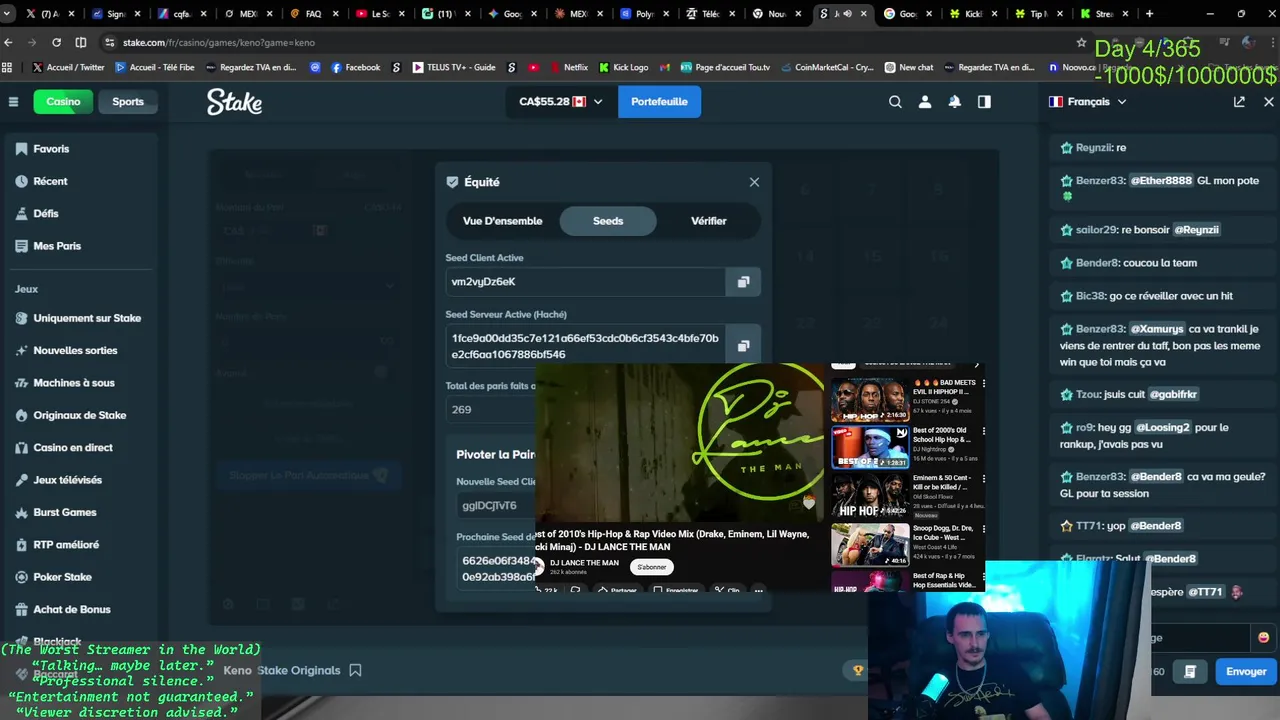Image resolution: width=1280 pixels, height=720 pixels.
Task: Go back in the browser
Action: coord(9,42)
